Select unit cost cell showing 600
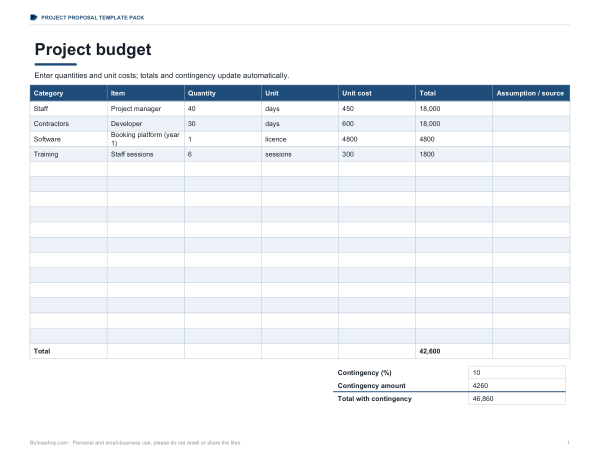 [377, 124]
